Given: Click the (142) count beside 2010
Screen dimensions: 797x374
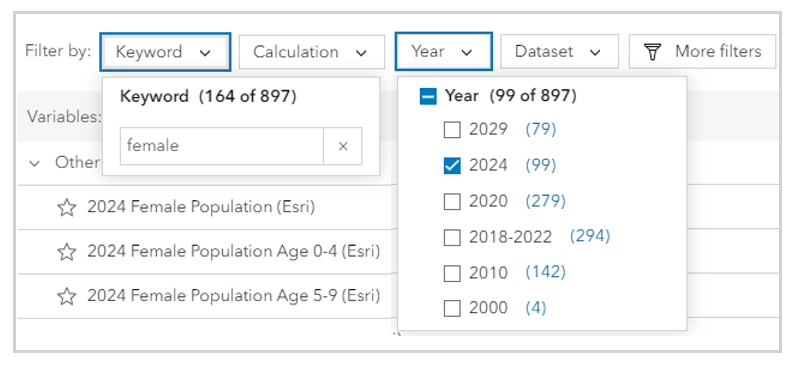Looking at the screenshot, I should point(545,272).
